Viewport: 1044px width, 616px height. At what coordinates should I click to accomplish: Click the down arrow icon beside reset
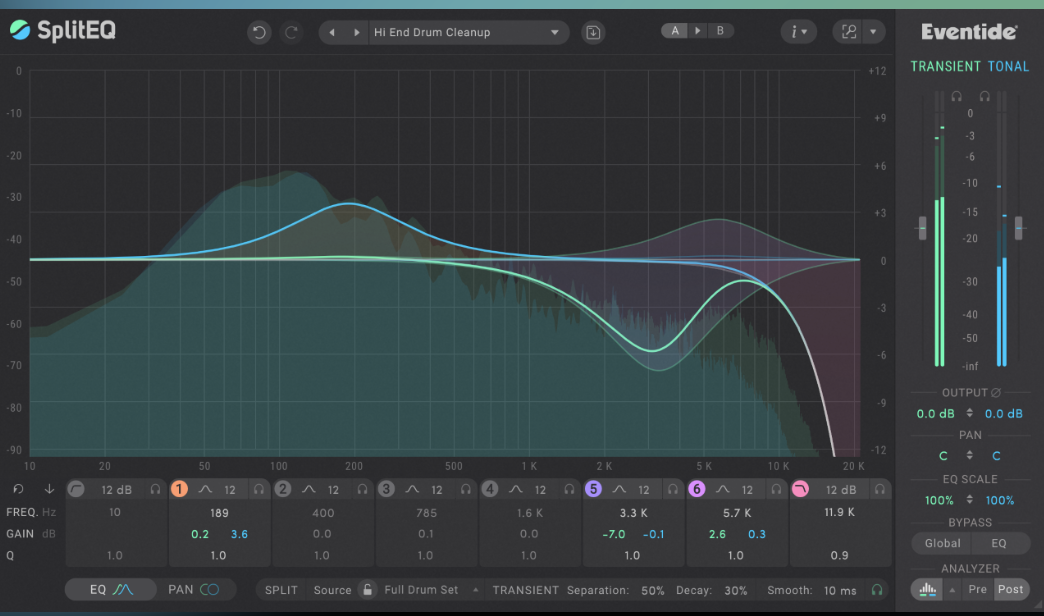49,489
